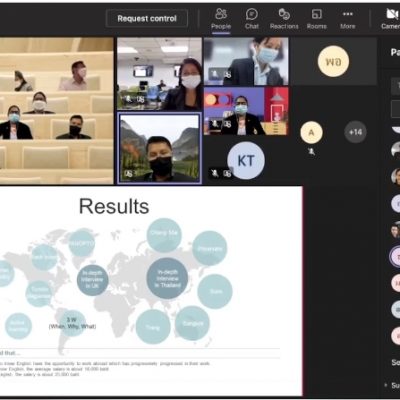Open breakout Rooms
The height and width of the screenshot is (400, 400).
(x=316, y=19)
